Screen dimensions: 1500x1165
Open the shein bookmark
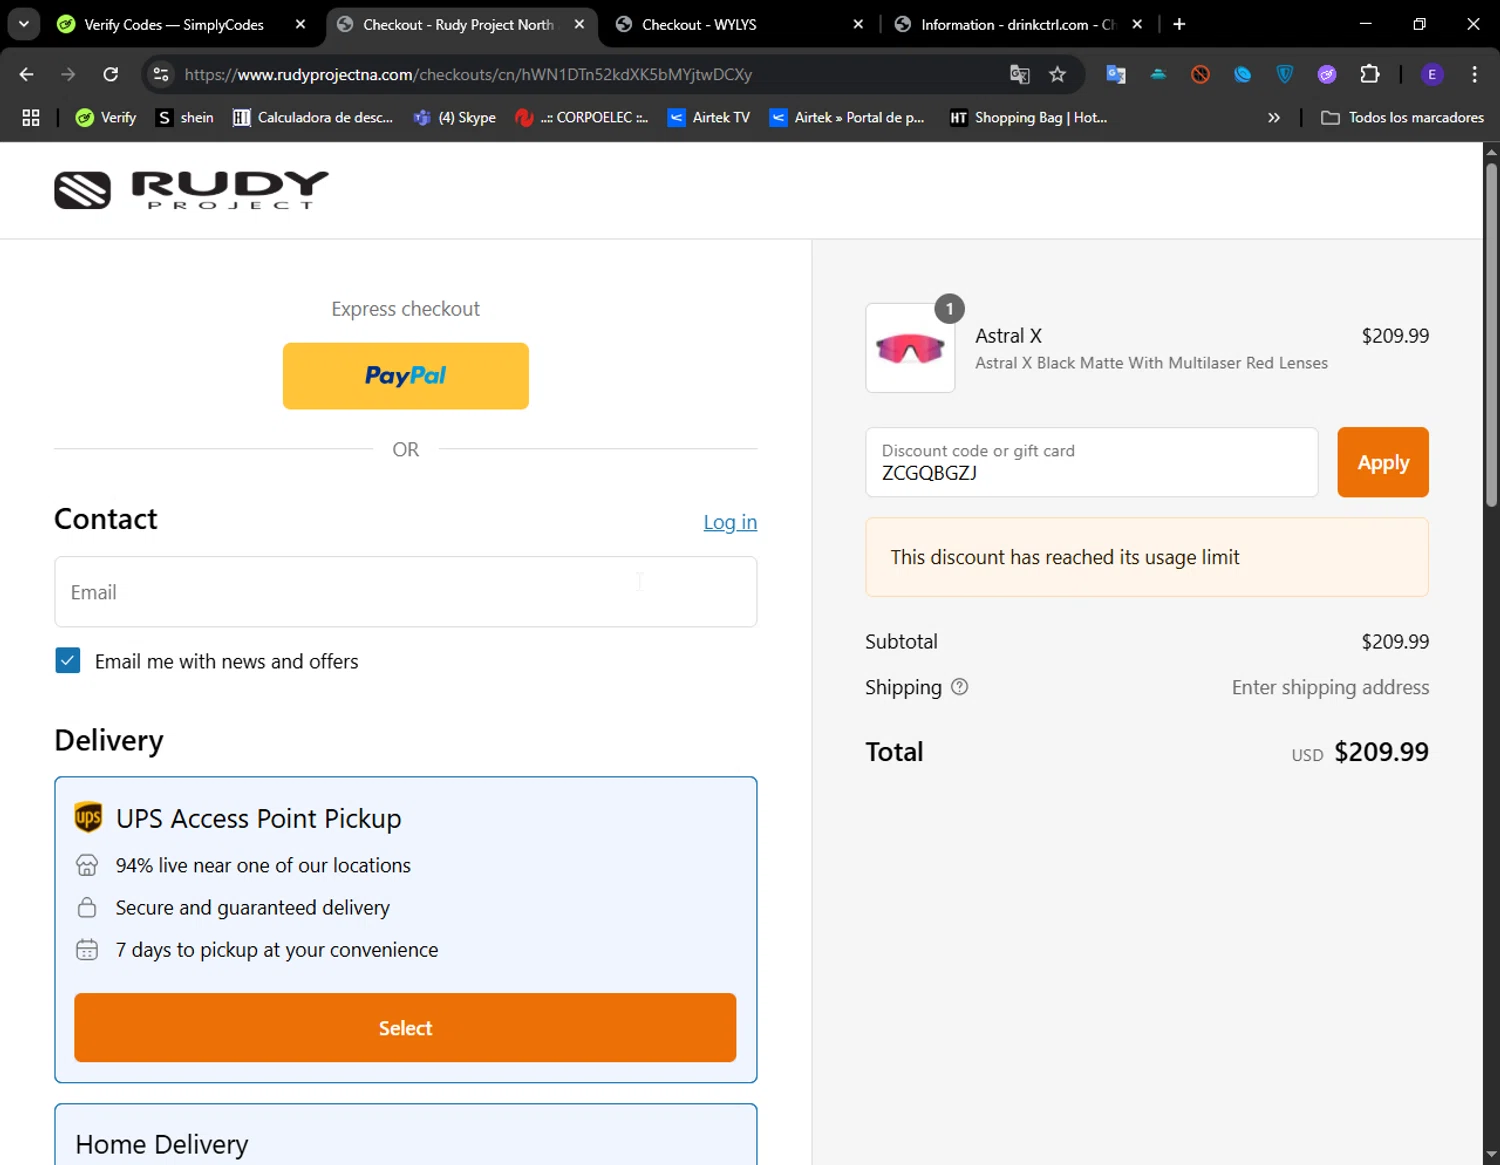click(x=185, y=117)
